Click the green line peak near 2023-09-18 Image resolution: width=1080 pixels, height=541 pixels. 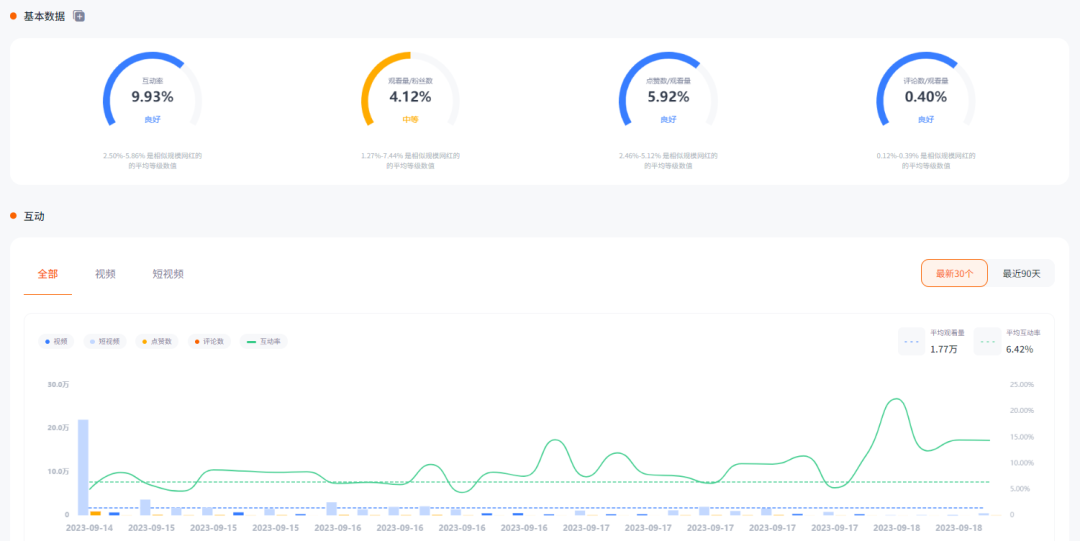point(895,399)
